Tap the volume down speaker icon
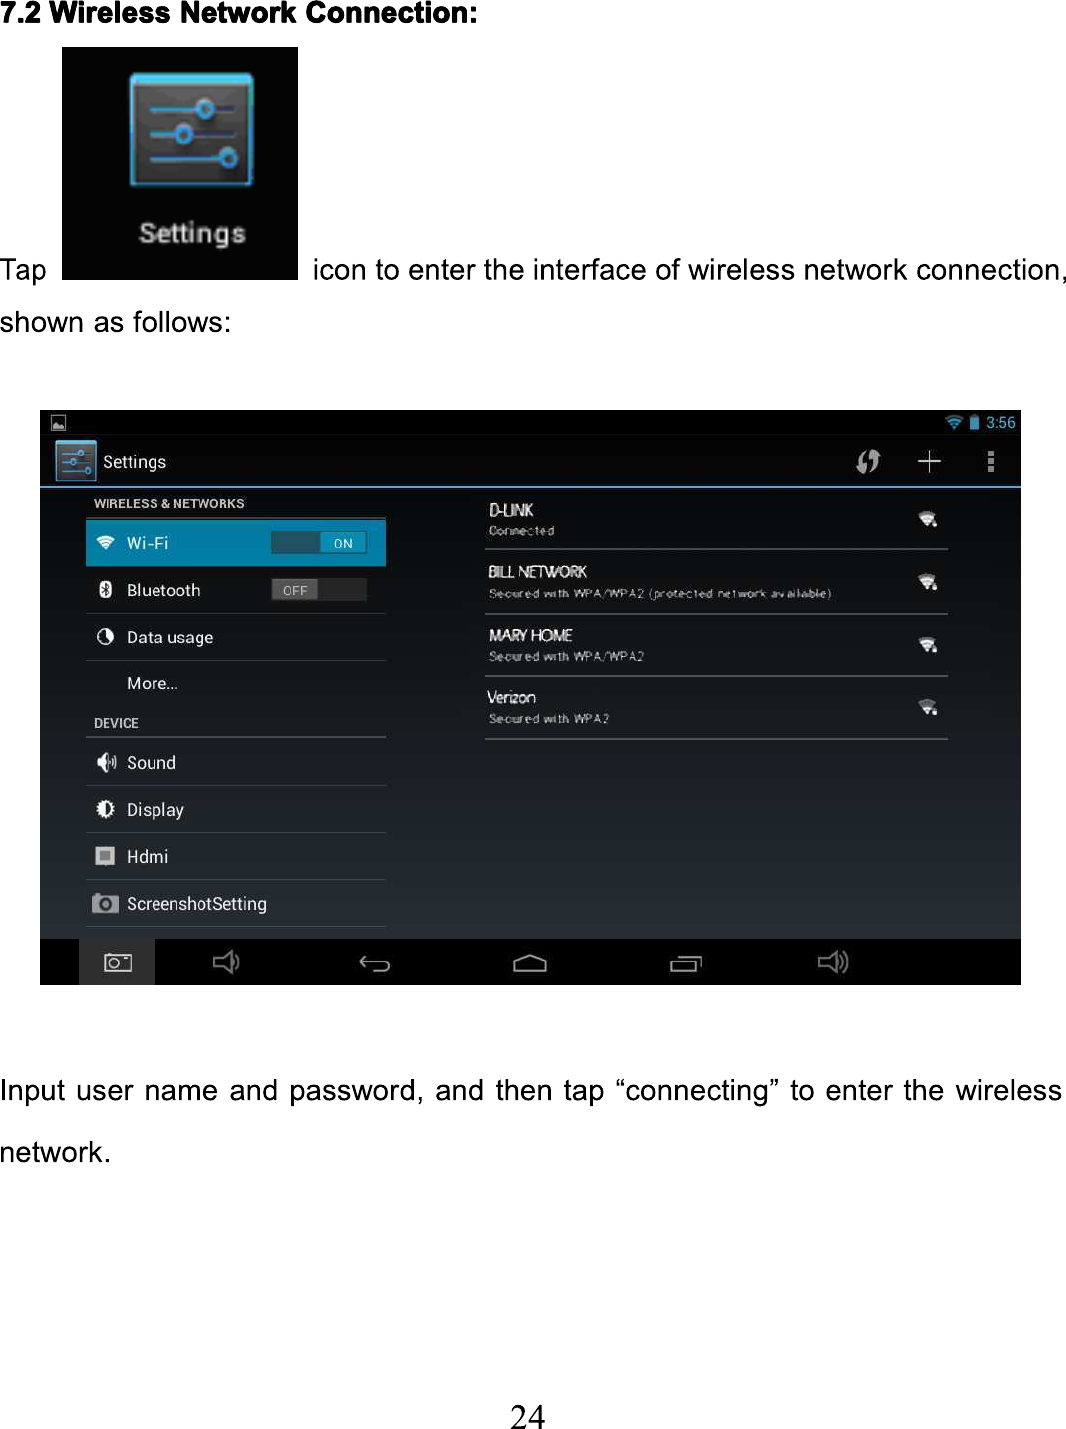 point(226,962)
